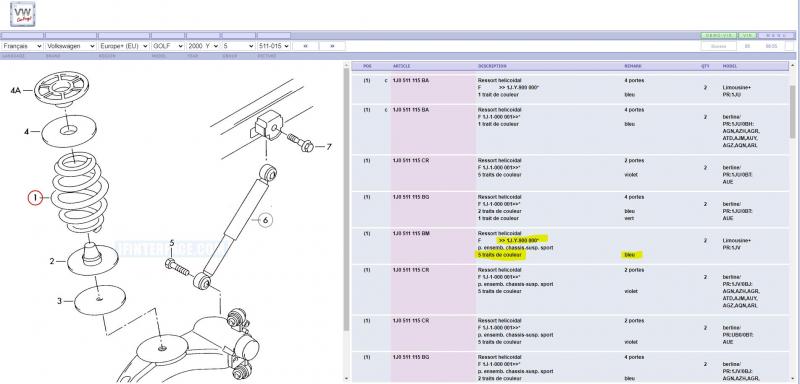Click part callout 4A in diagram
Screen dimensions: 800x384
(x=16, y=90)
